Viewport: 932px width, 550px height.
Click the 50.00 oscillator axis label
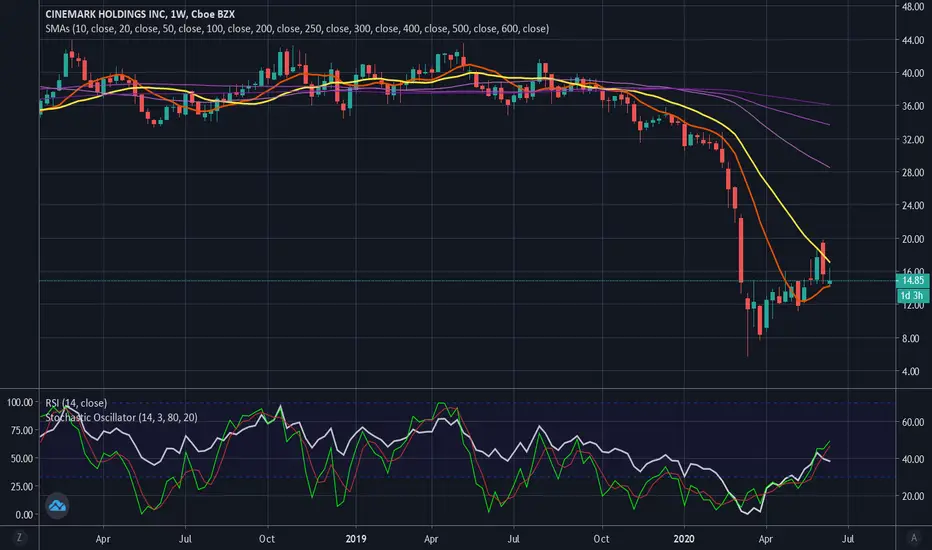click(x=21, y=458)
